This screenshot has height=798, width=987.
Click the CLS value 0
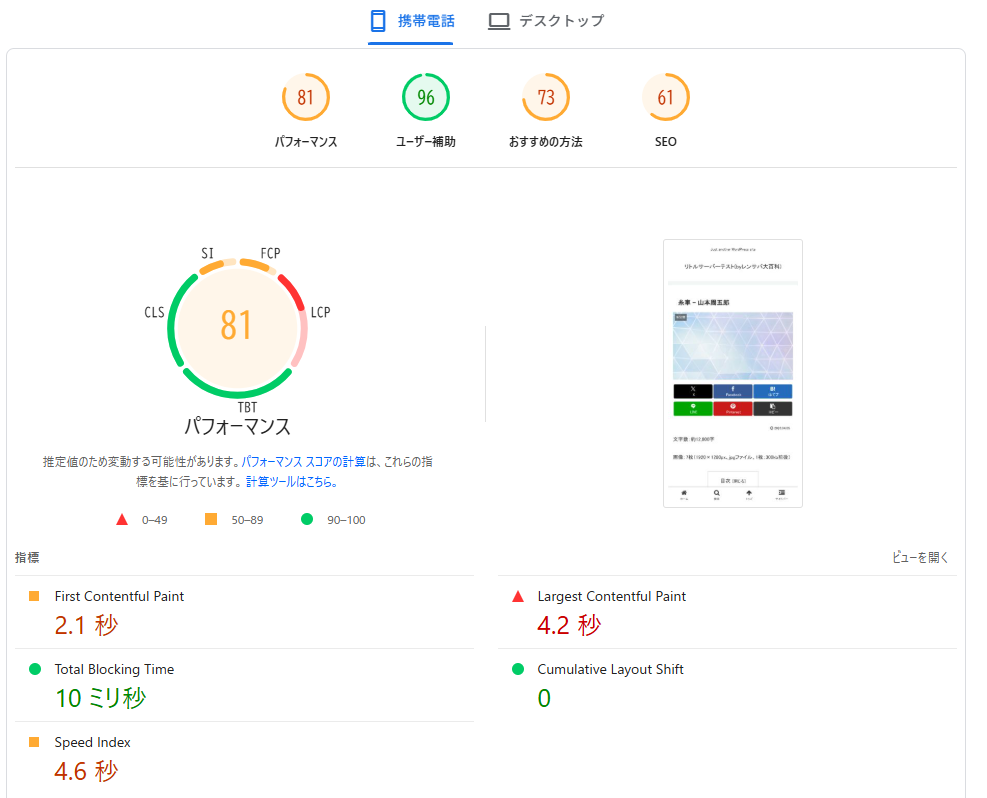(x=544, y=699)
